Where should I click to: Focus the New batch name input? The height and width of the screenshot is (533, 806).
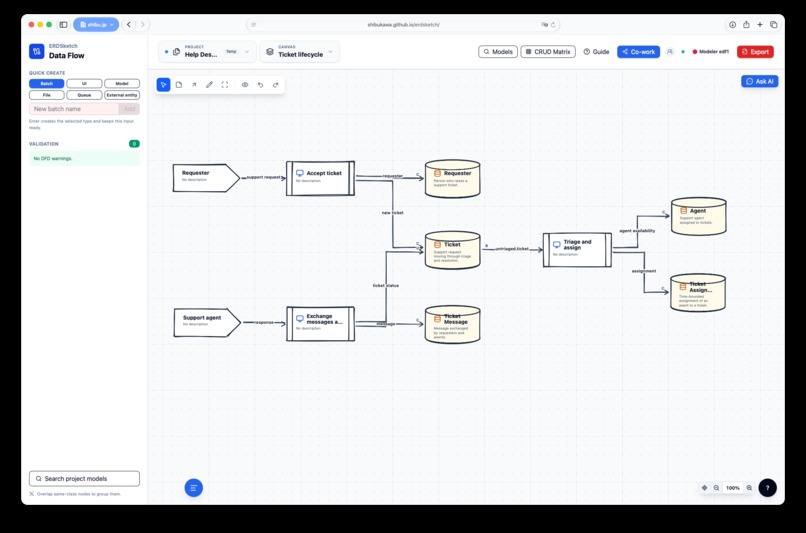74,108
